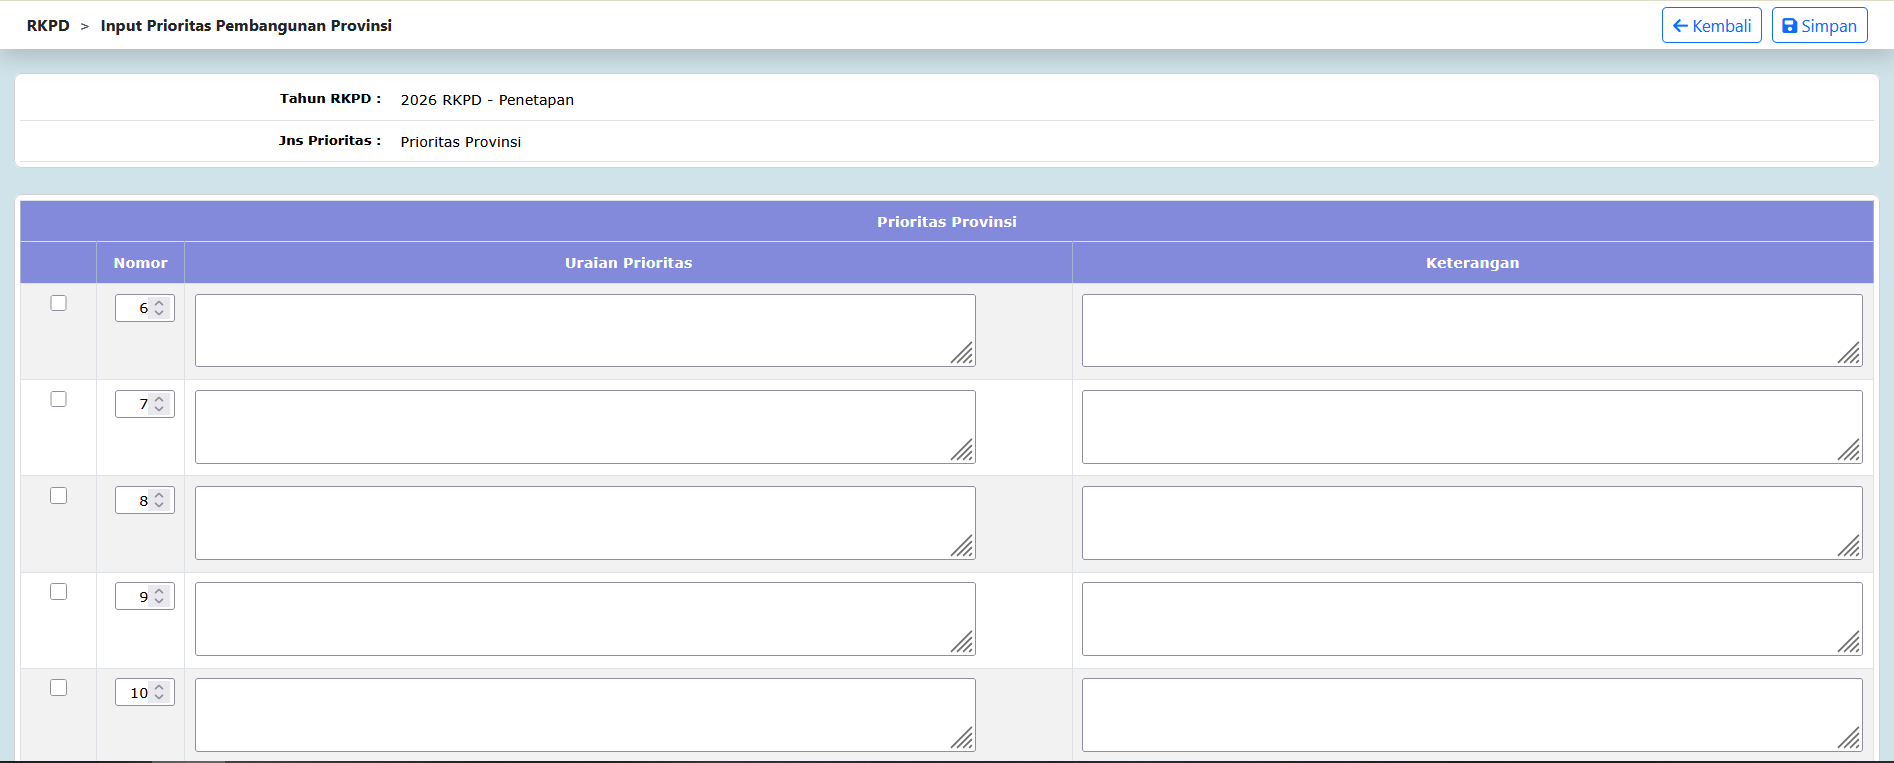Tick the checkbox for row number 6

(59, 303)
